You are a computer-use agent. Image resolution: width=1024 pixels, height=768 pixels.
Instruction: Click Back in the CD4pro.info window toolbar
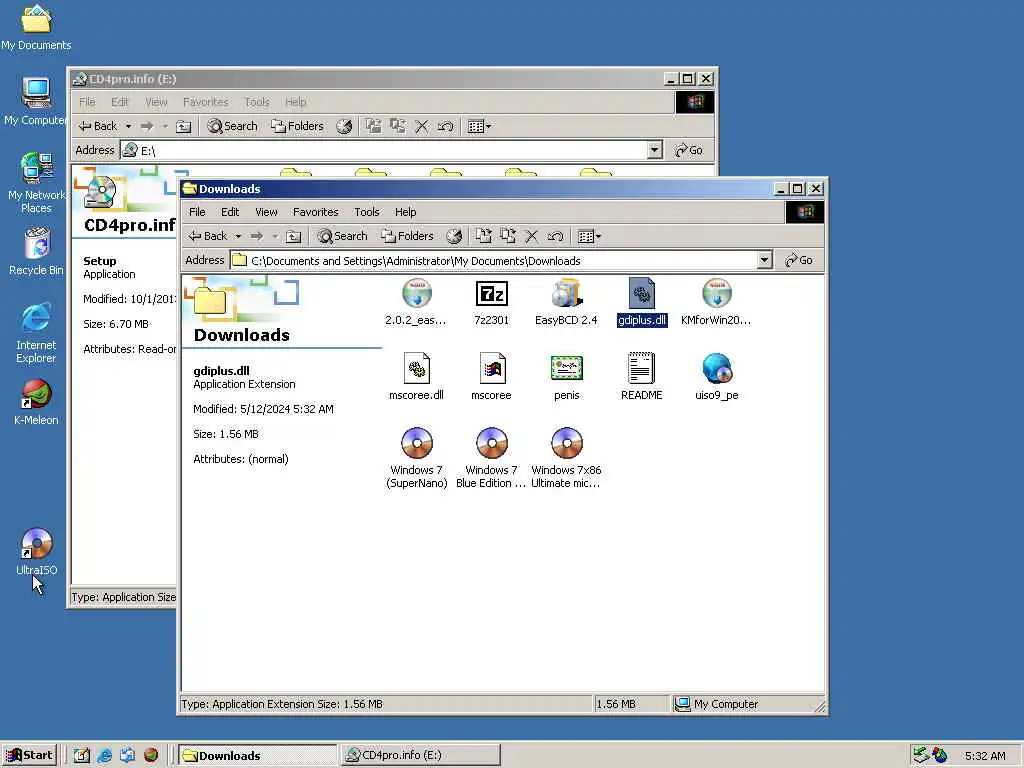(98, 126)
